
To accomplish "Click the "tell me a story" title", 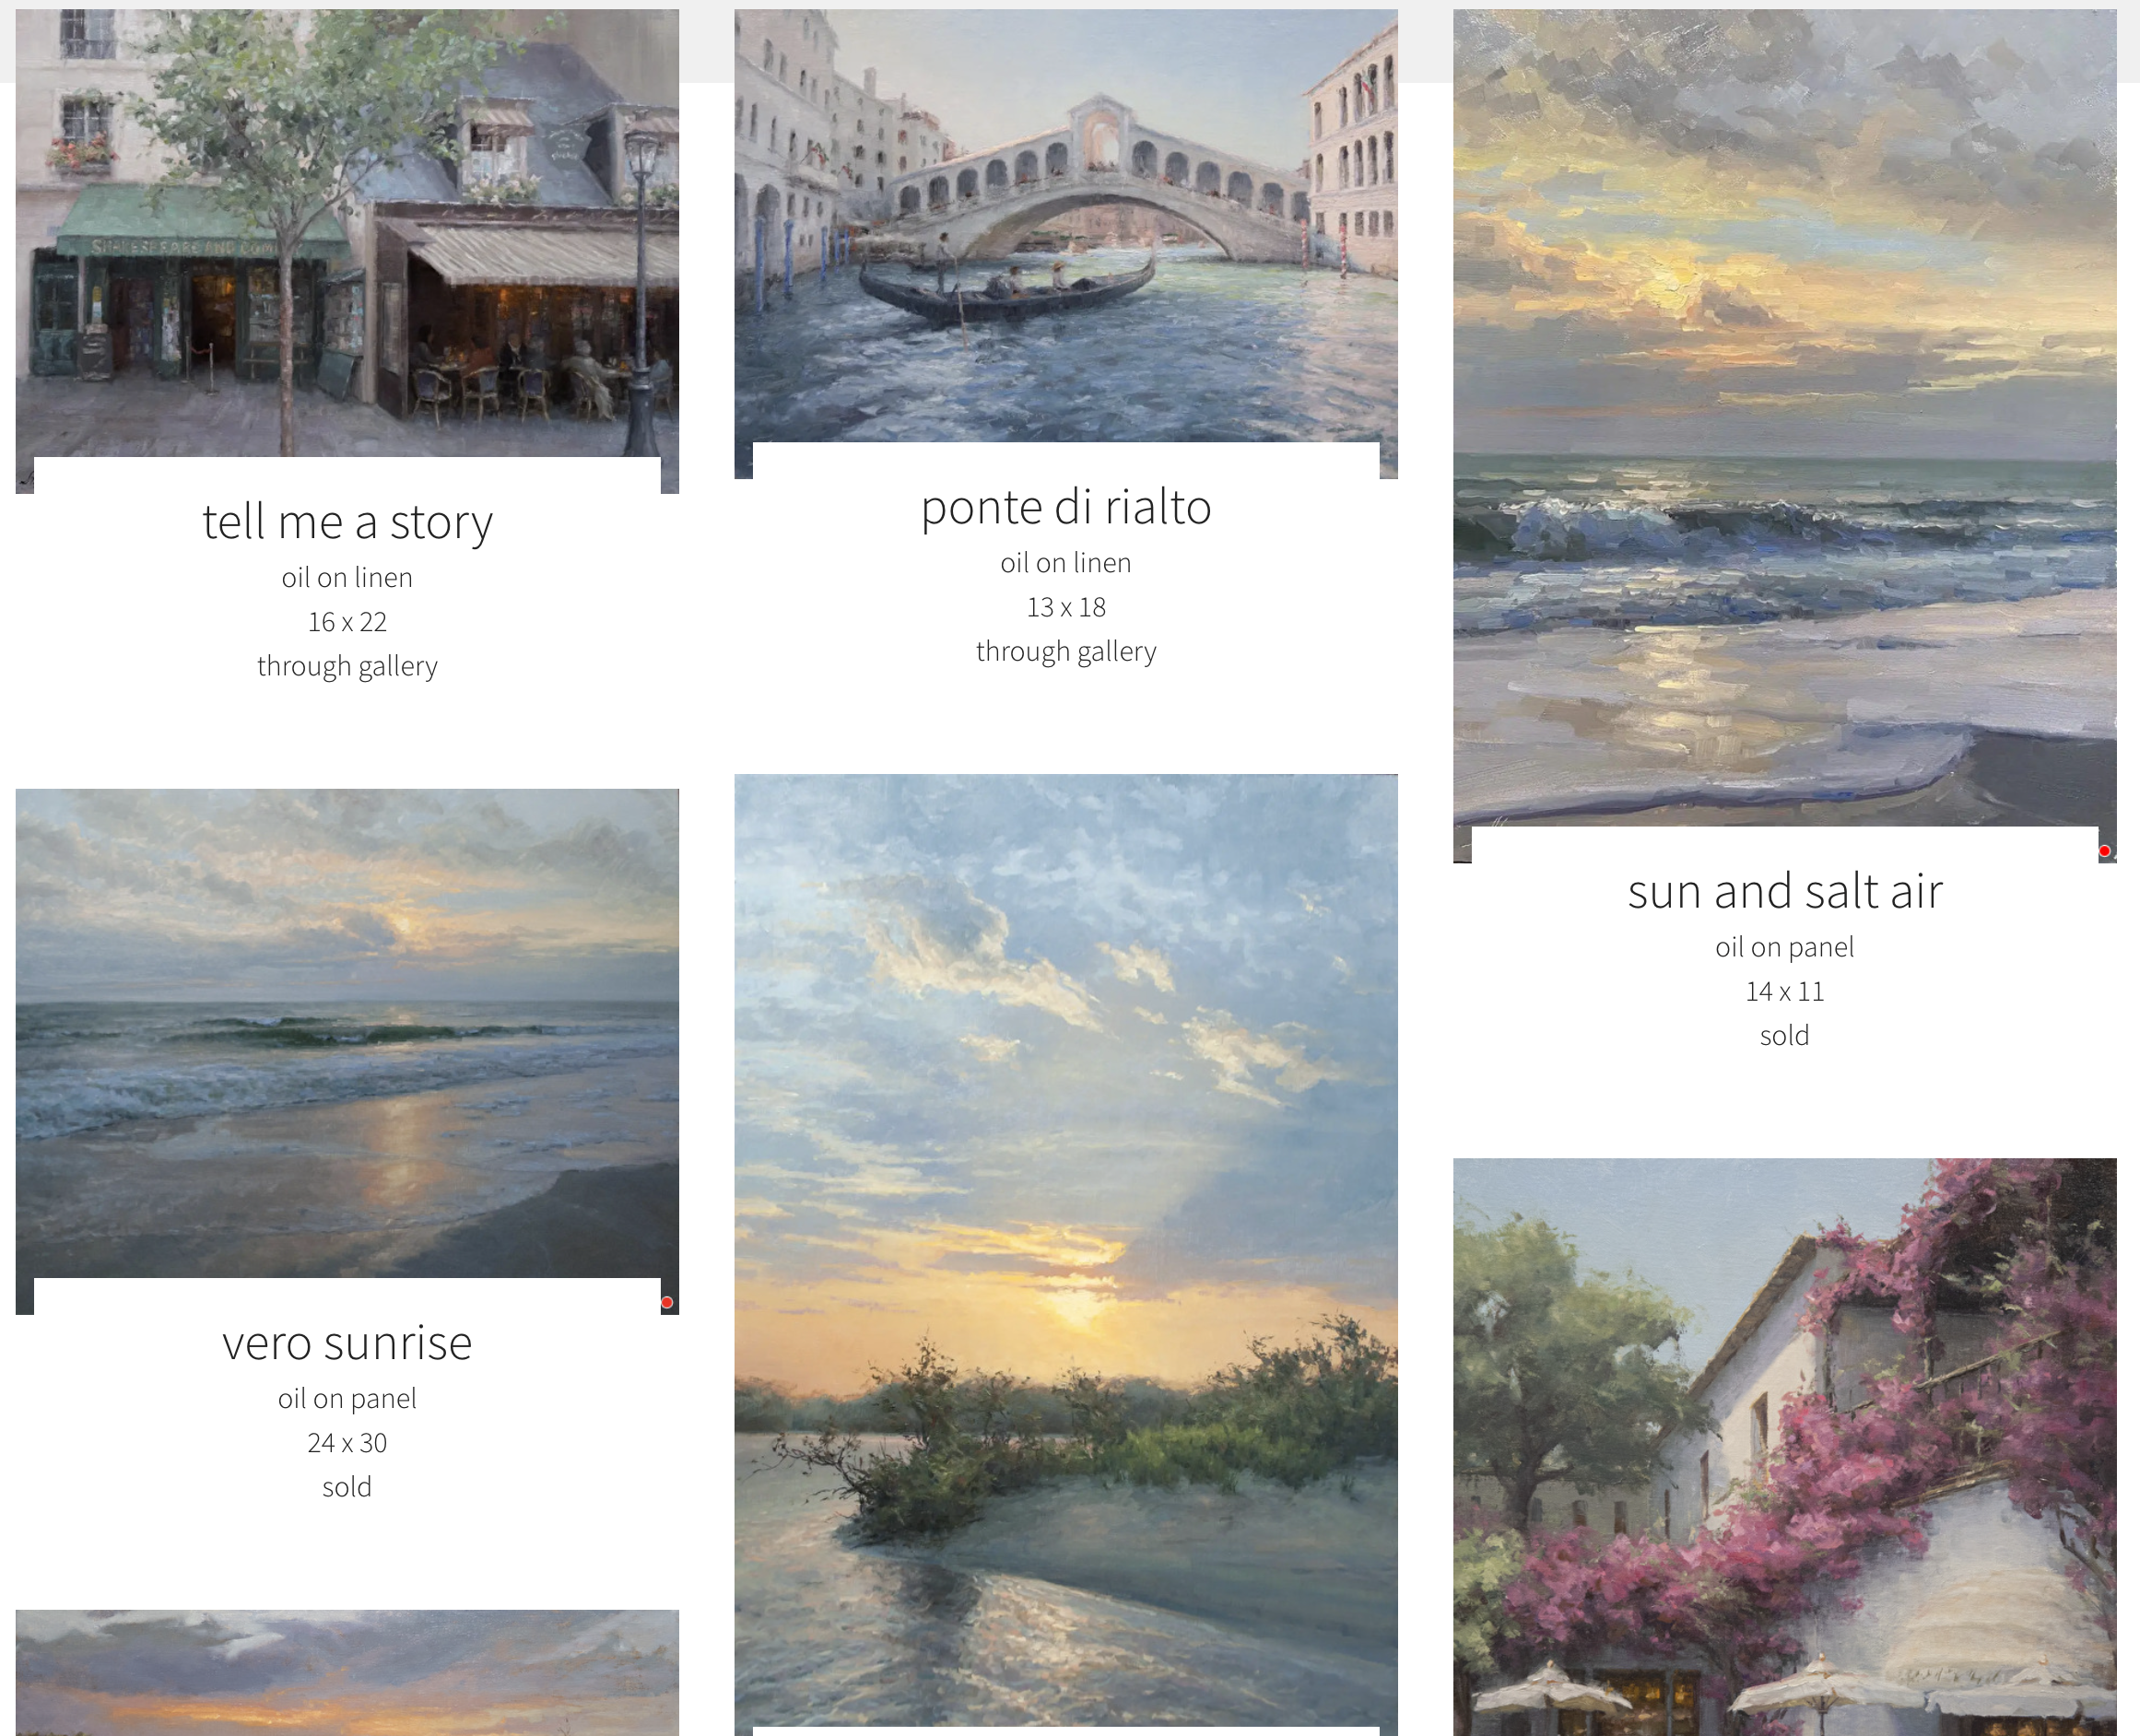I will [347, 522].
